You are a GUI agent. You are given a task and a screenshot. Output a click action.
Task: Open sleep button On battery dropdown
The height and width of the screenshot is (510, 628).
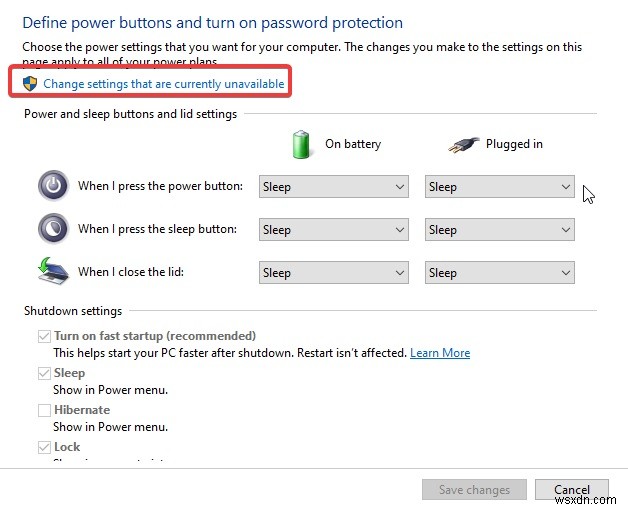(x=333, y=230)
